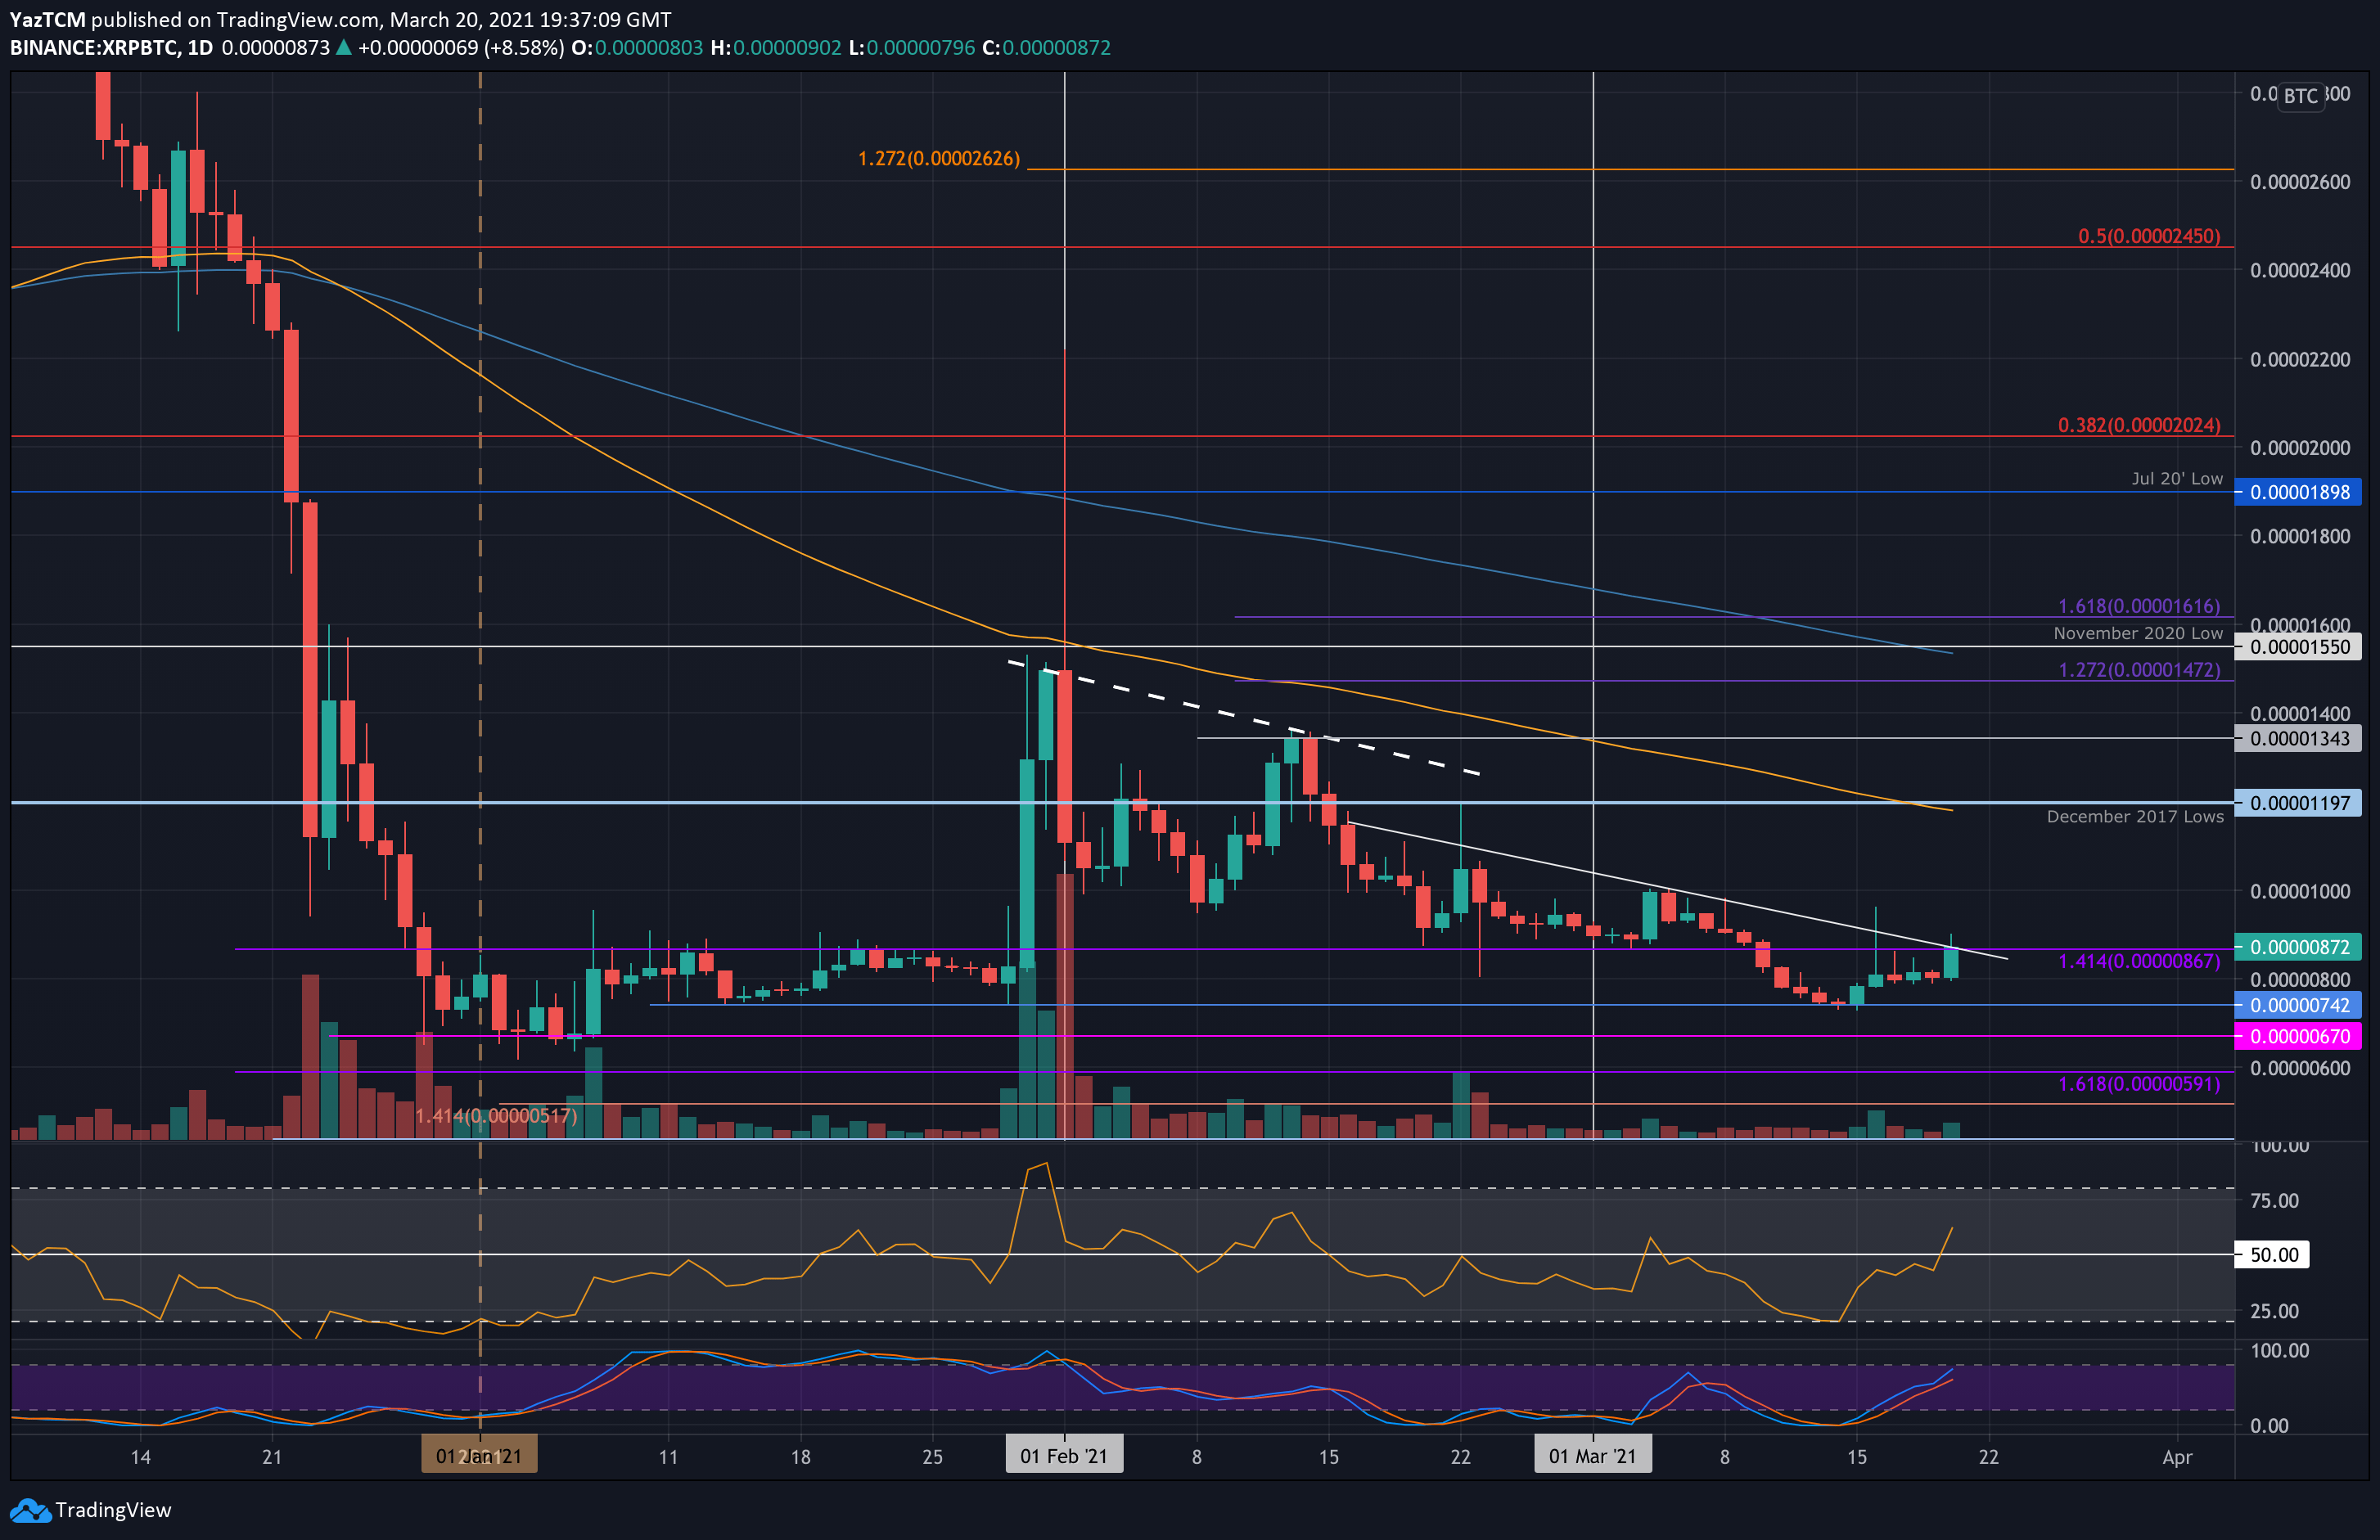Click the December 2017 Lows tag 0.00001197
The height and width of the screenshot is (1540, 2380).
tap(2299, 803)
